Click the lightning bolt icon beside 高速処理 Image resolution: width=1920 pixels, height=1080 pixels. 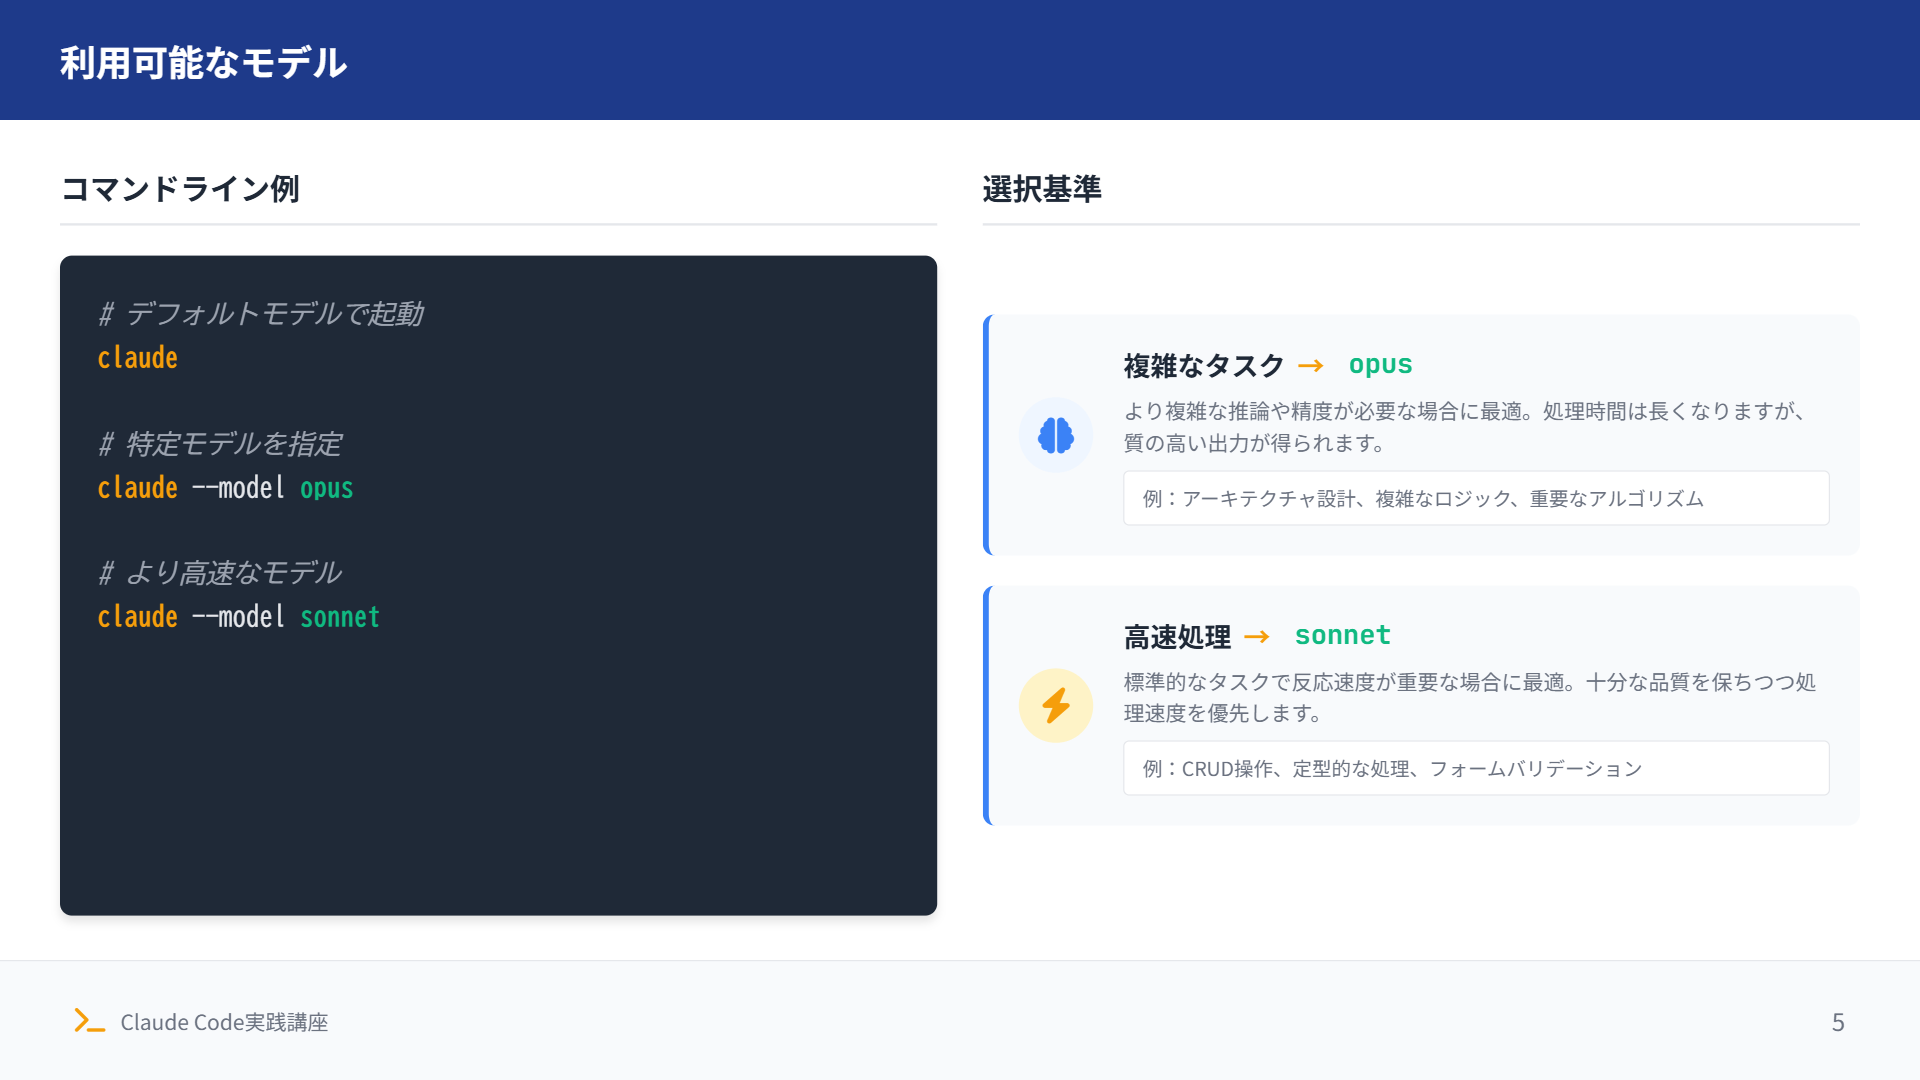tap(1056, 705)
